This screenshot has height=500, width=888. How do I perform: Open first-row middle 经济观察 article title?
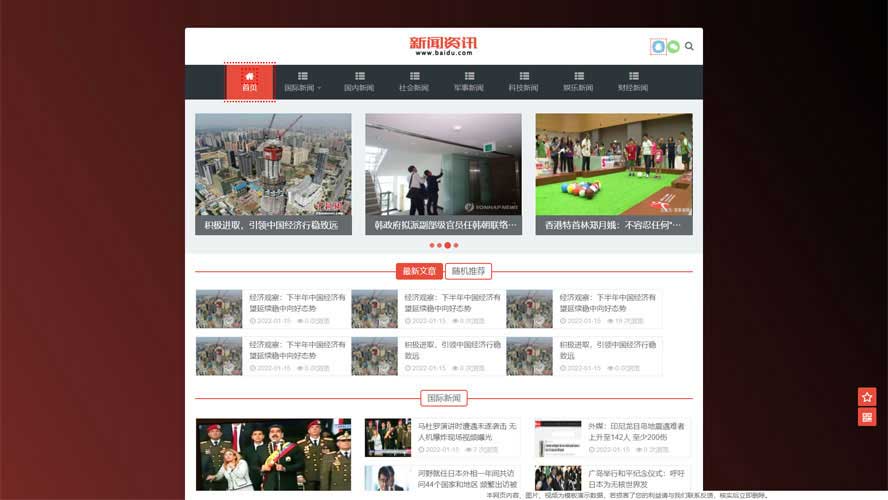click(452, 303)
